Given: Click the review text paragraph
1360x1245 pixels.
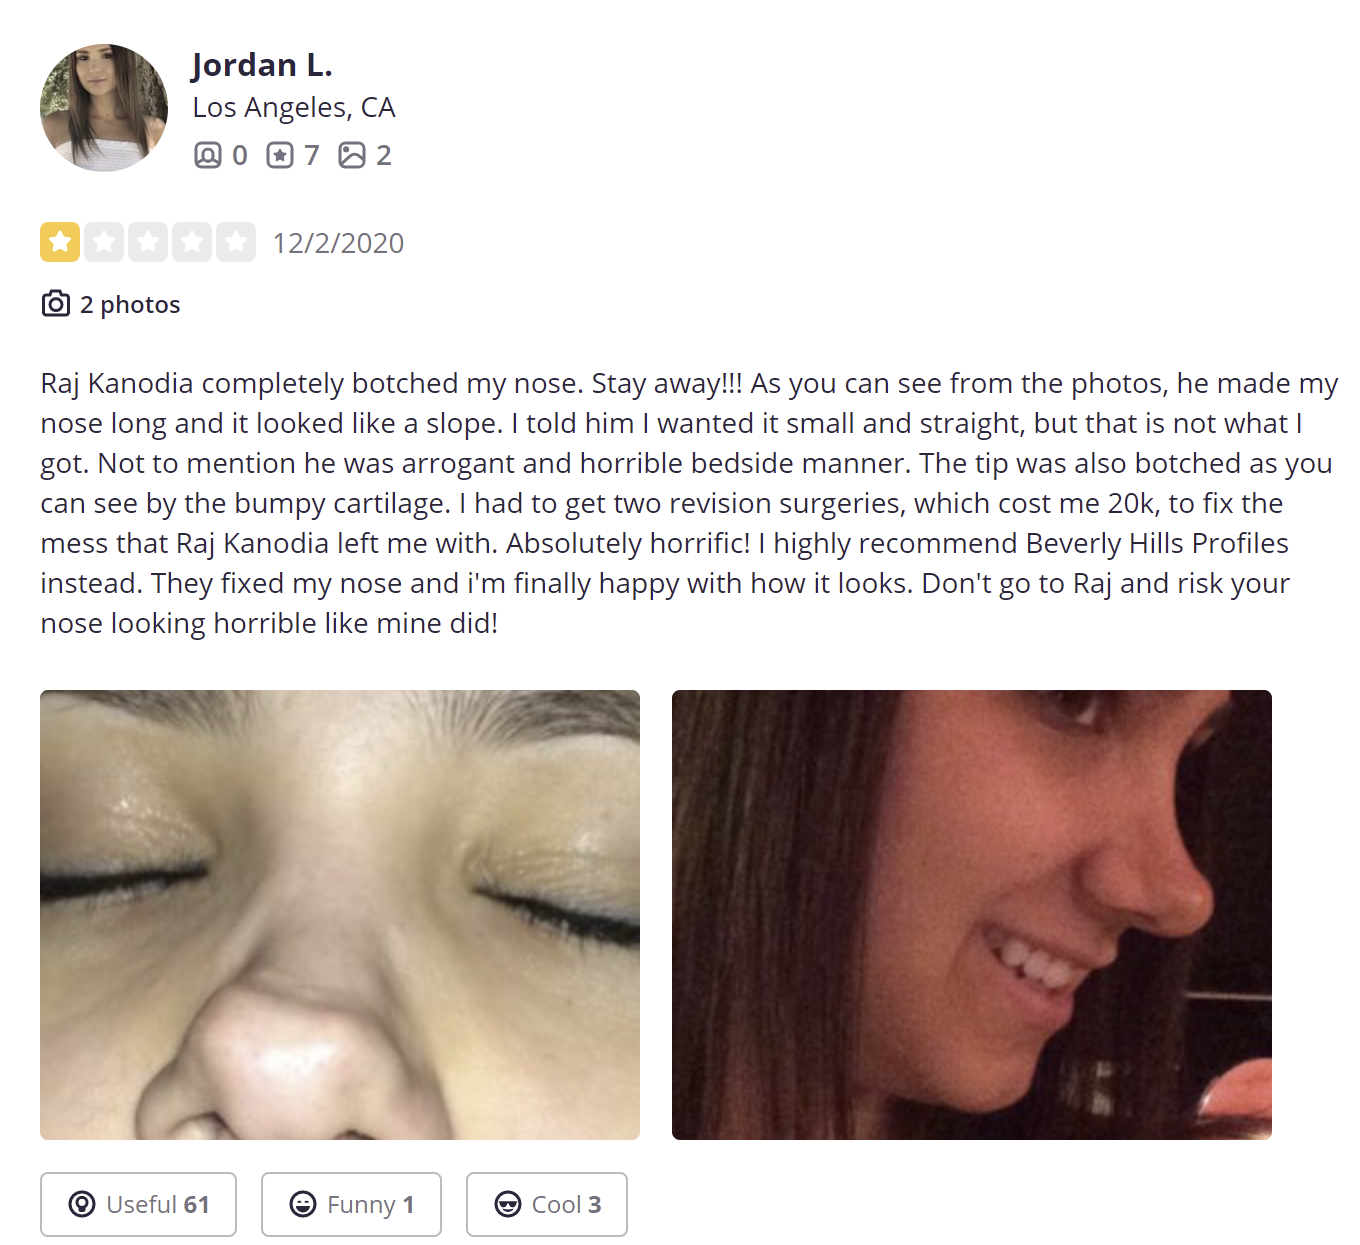Looking at the screenshot, I should pyautogui.click(x=689, y=503).
